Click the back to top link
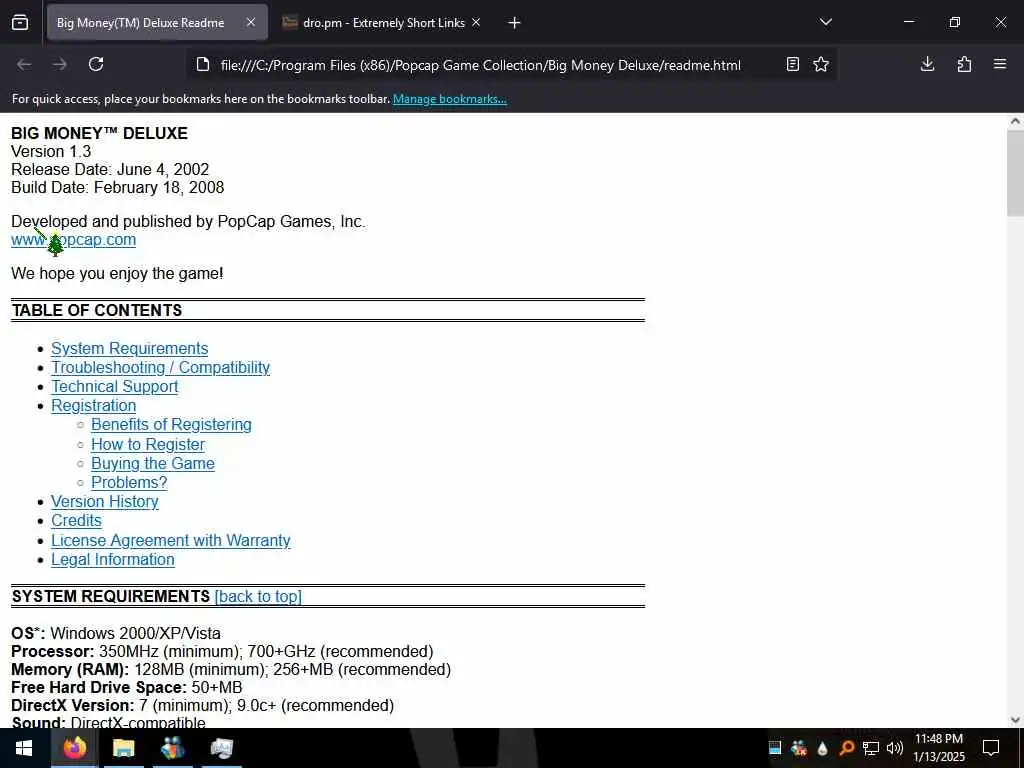The image size is (1024, 768). (258, 596)
